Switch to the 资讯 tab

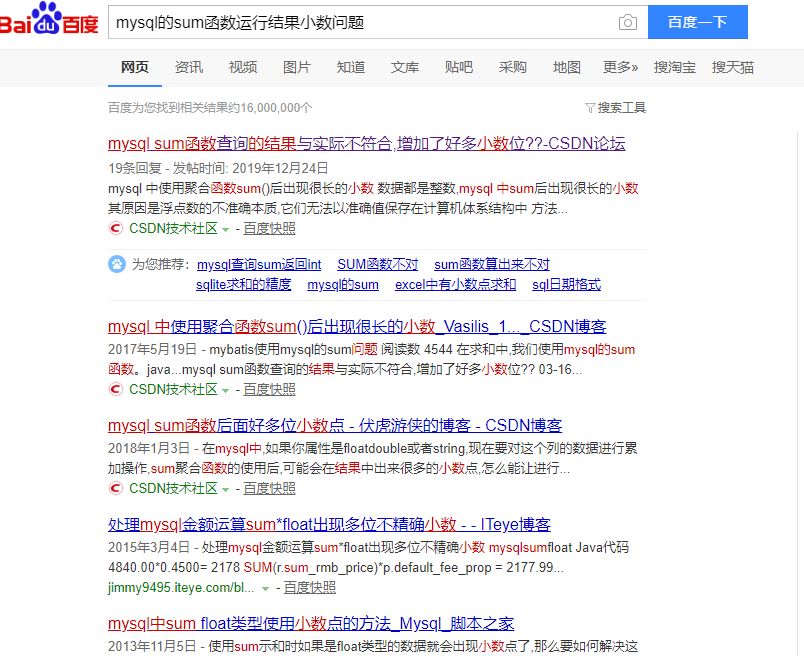(189, 67)
